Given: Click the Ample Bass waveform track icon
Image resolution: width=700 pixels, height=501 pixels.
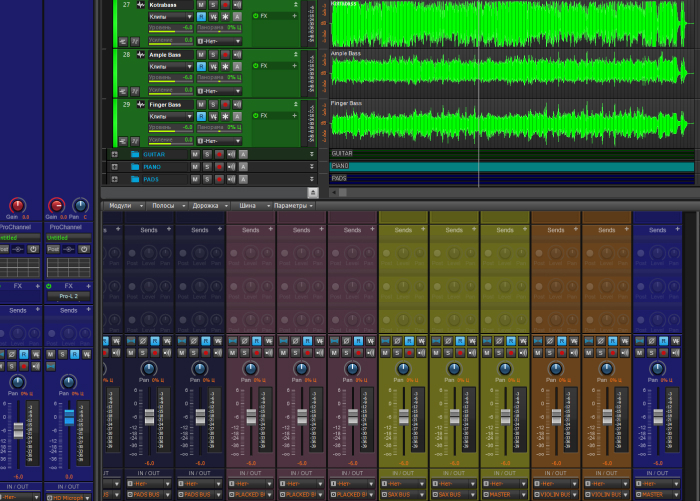Looking at the screenshot, I should [140, 53].
